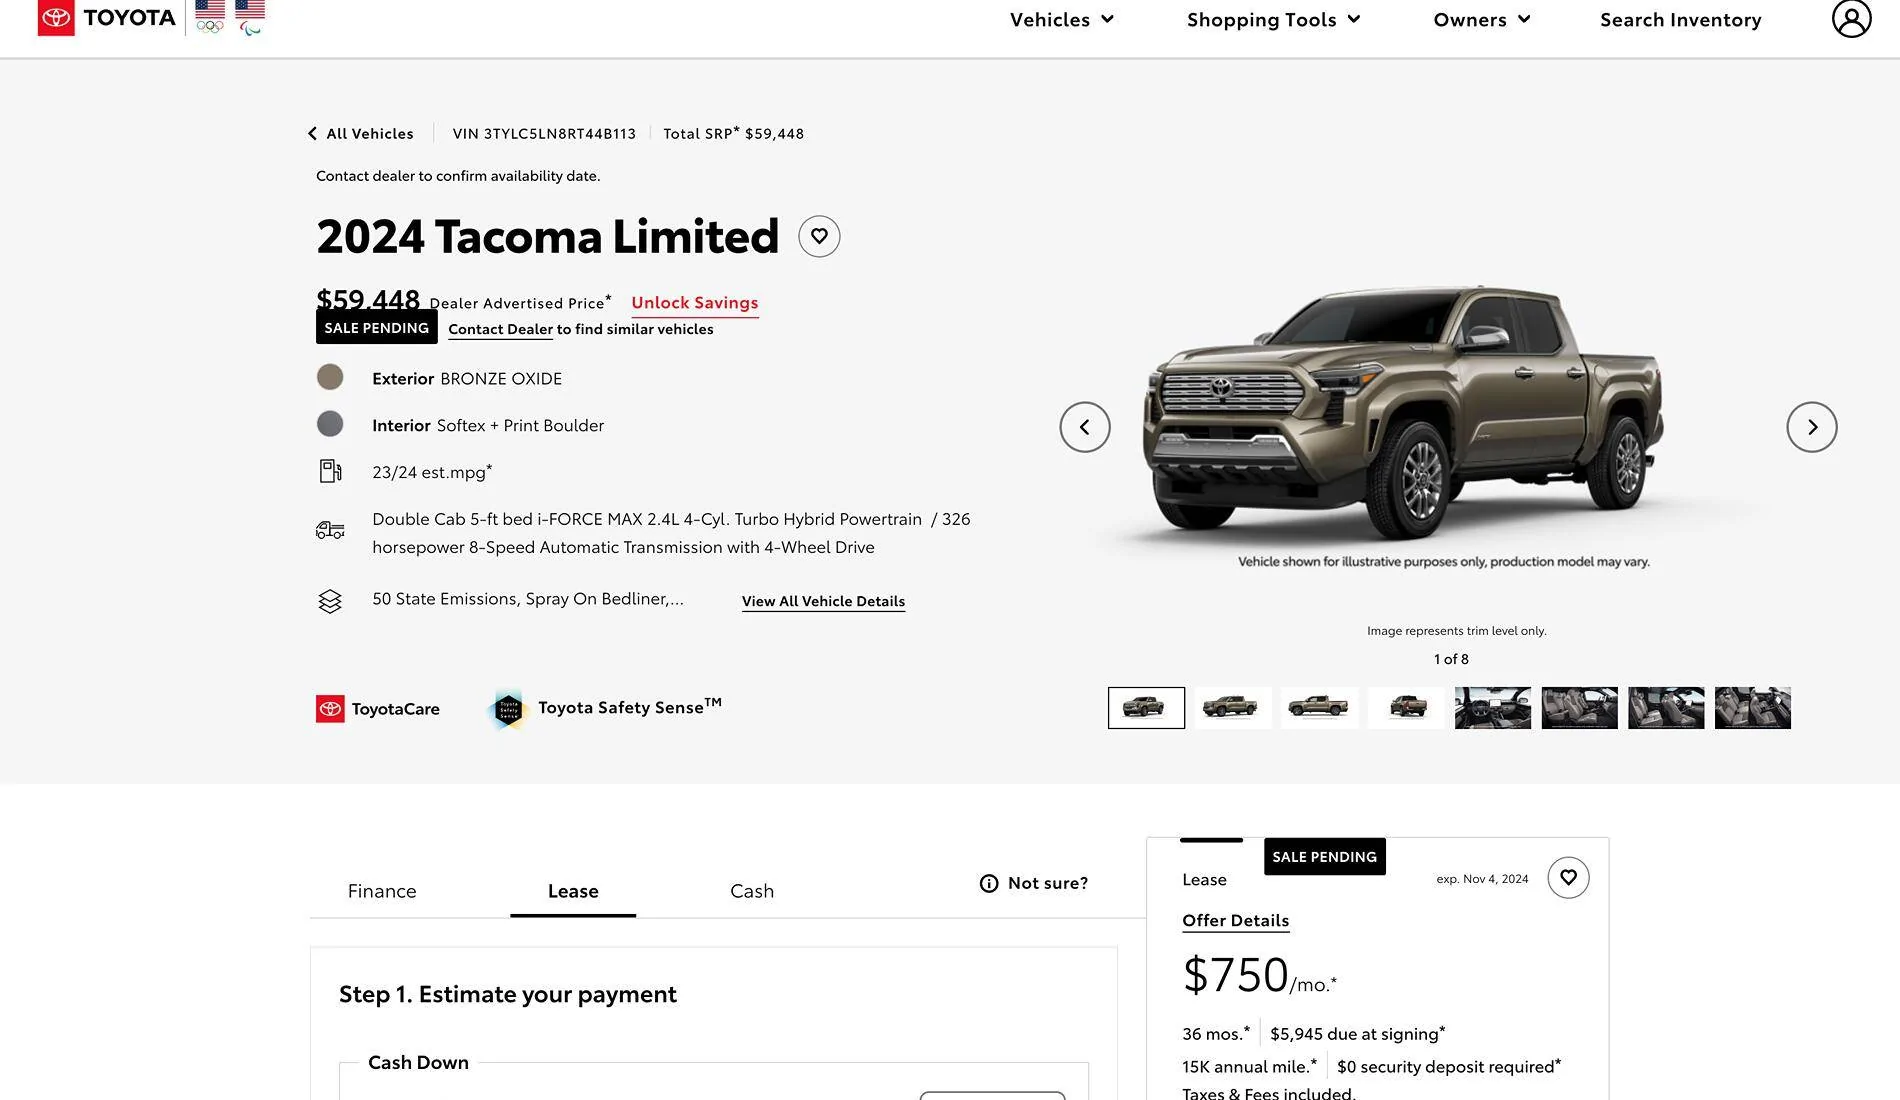Screen dimensions: 1900x1100
Task: Click the Unlock Savings link
Action: pyautogui.click(x=694, y=302)
